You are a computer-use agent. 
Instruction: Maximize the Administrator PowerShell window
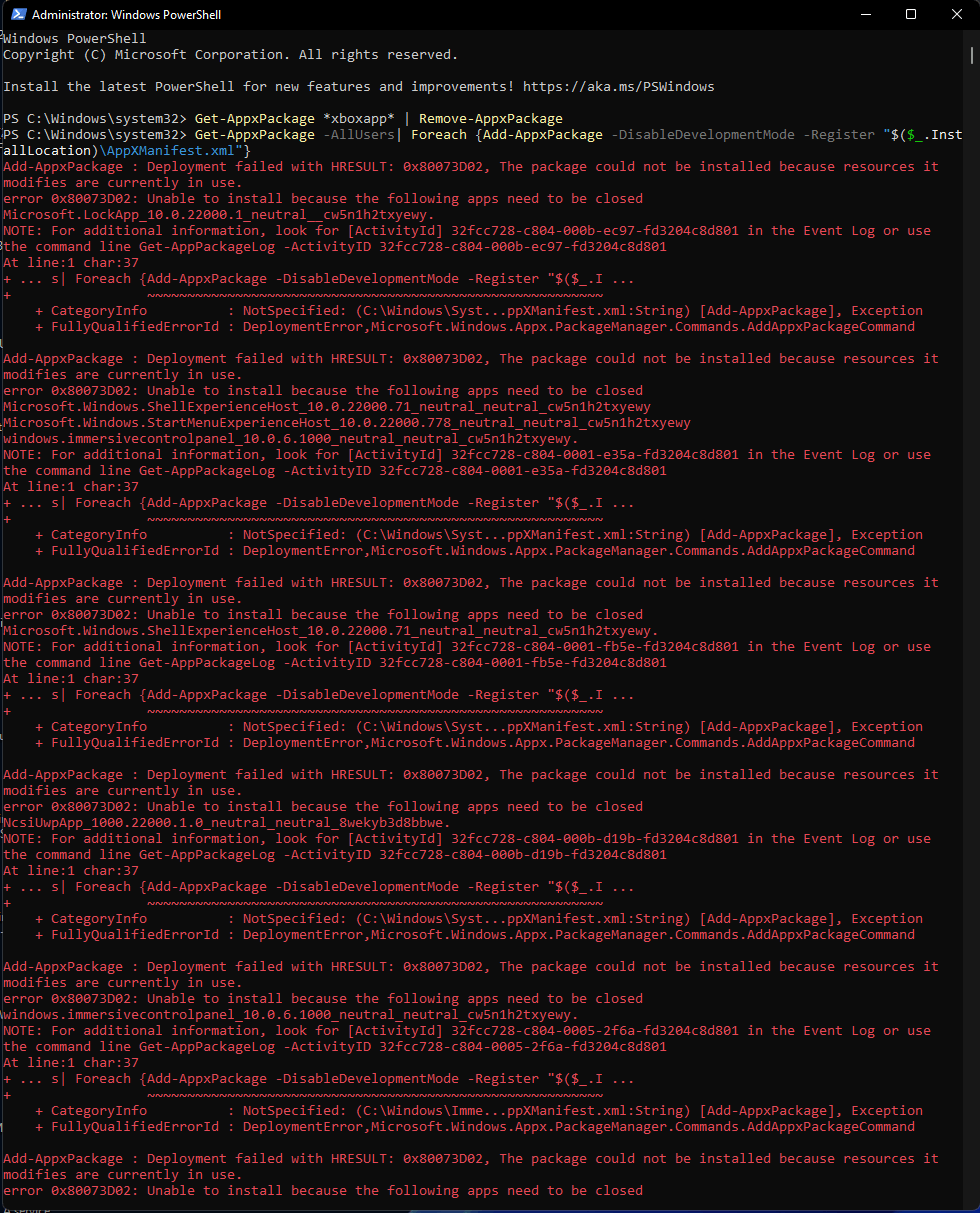[911, 14]
